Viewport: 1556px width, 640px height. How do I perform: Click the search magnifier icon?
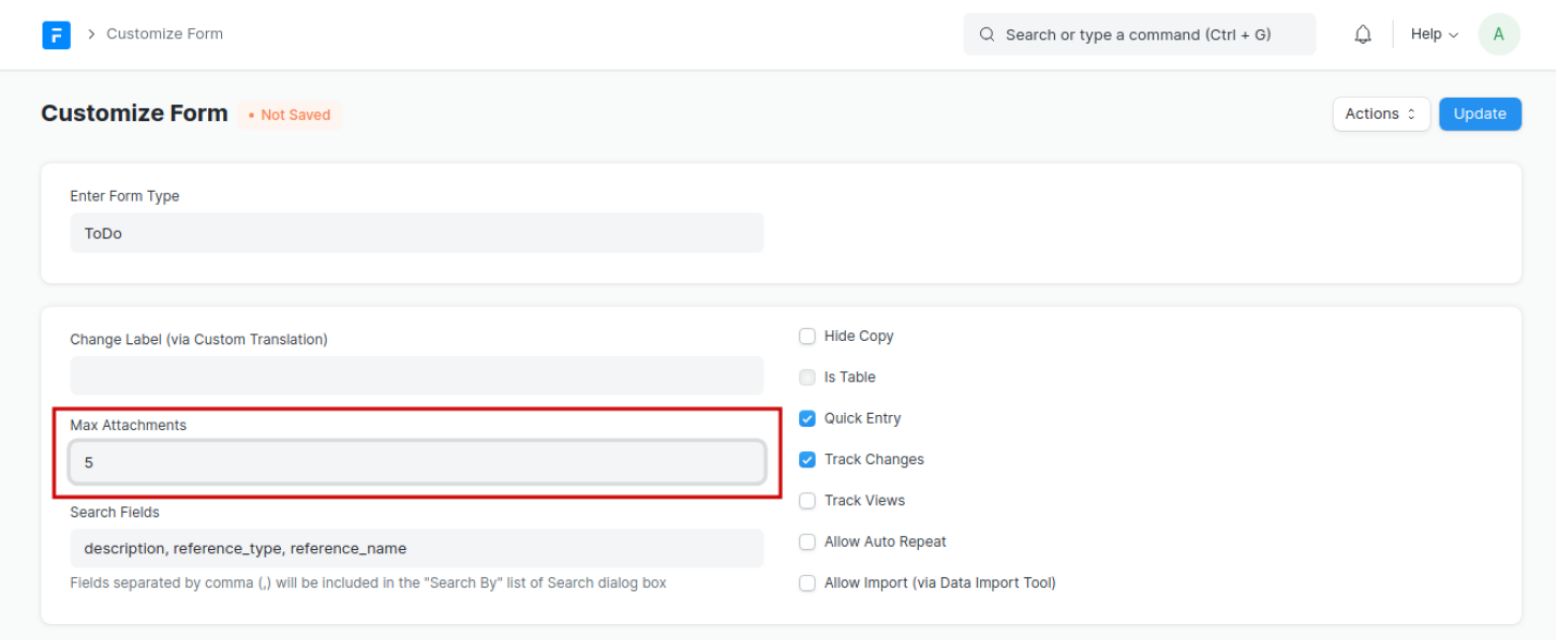pos(987,35)
